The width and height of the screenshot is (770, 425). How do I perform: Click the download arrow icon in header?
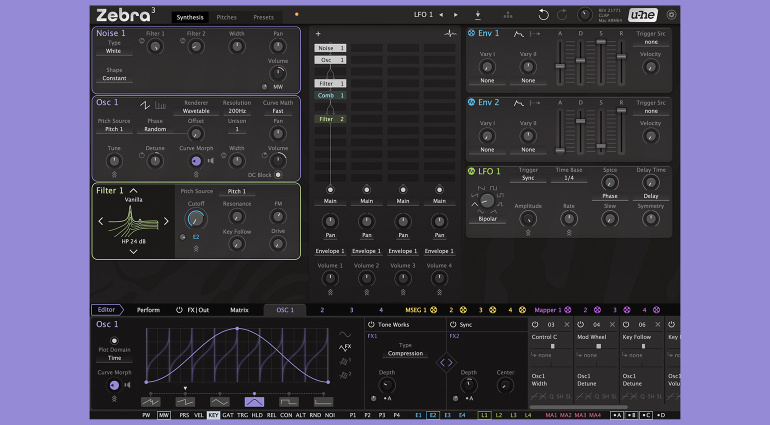478,15
